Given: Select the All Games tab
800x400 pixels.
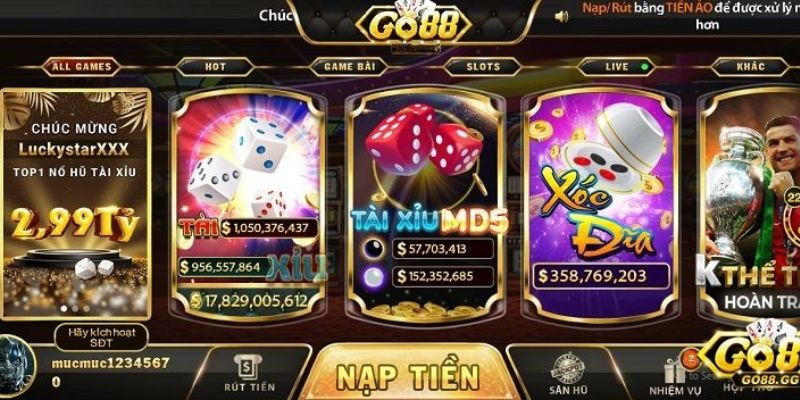Looking at the screenshot, I should (x=81, y=67).
